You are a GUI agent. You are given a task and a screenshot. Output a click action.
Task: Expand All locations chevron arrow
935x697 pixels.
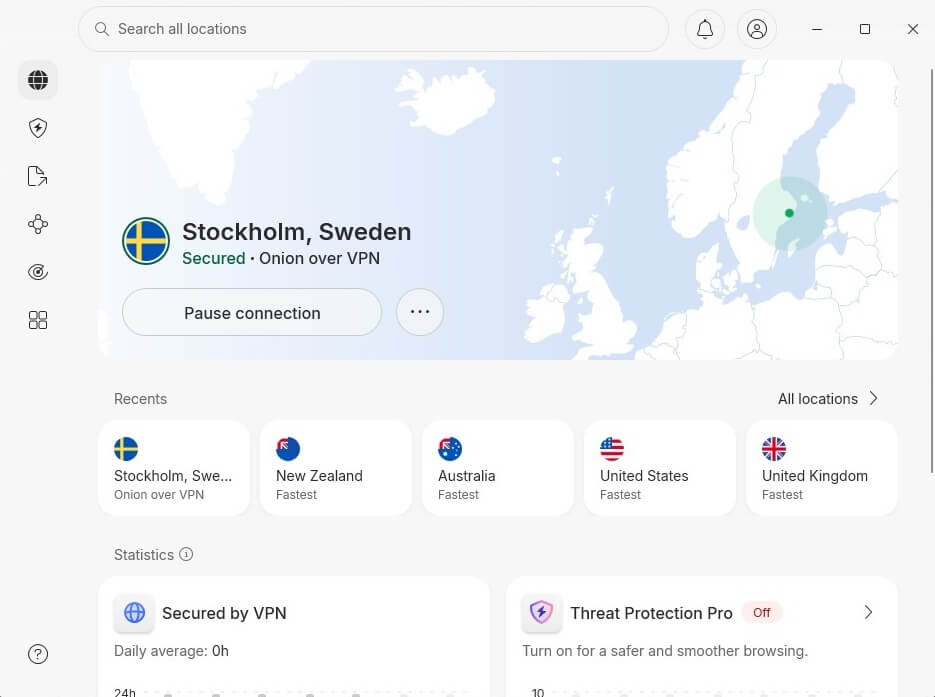pos(874,398)
